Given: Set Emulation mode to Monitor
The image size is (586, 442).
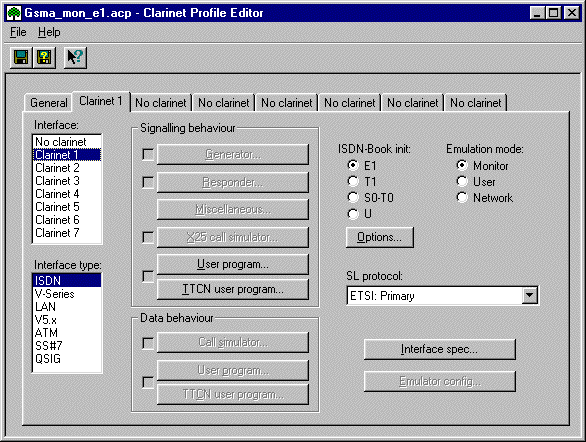Looking at the screenshot, I should tap(462, 165).
